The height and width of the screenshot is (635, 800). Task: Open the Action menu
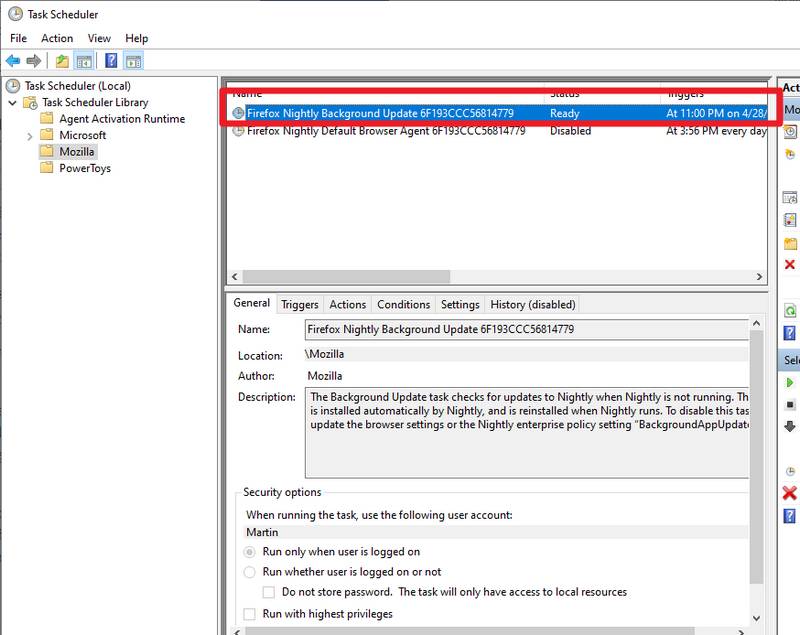pyautogui.click(x=57, y=38)
